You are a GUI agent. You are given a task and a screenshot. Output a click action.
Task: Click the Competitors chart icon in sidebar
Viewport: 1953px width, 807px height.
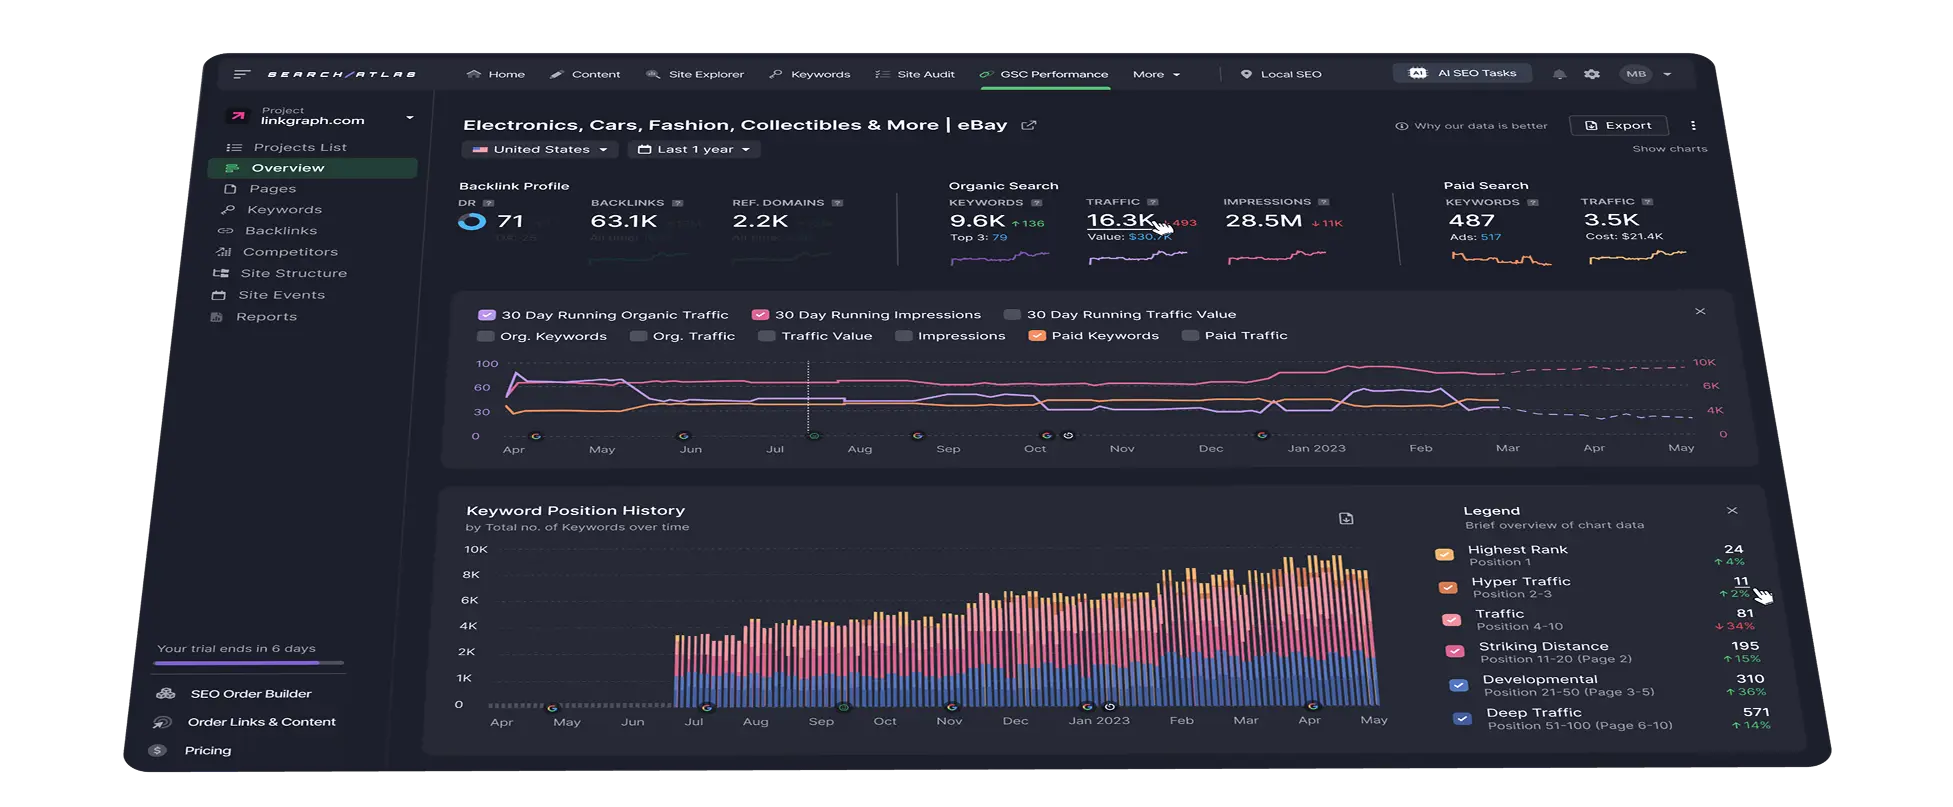tap(224, 252)
